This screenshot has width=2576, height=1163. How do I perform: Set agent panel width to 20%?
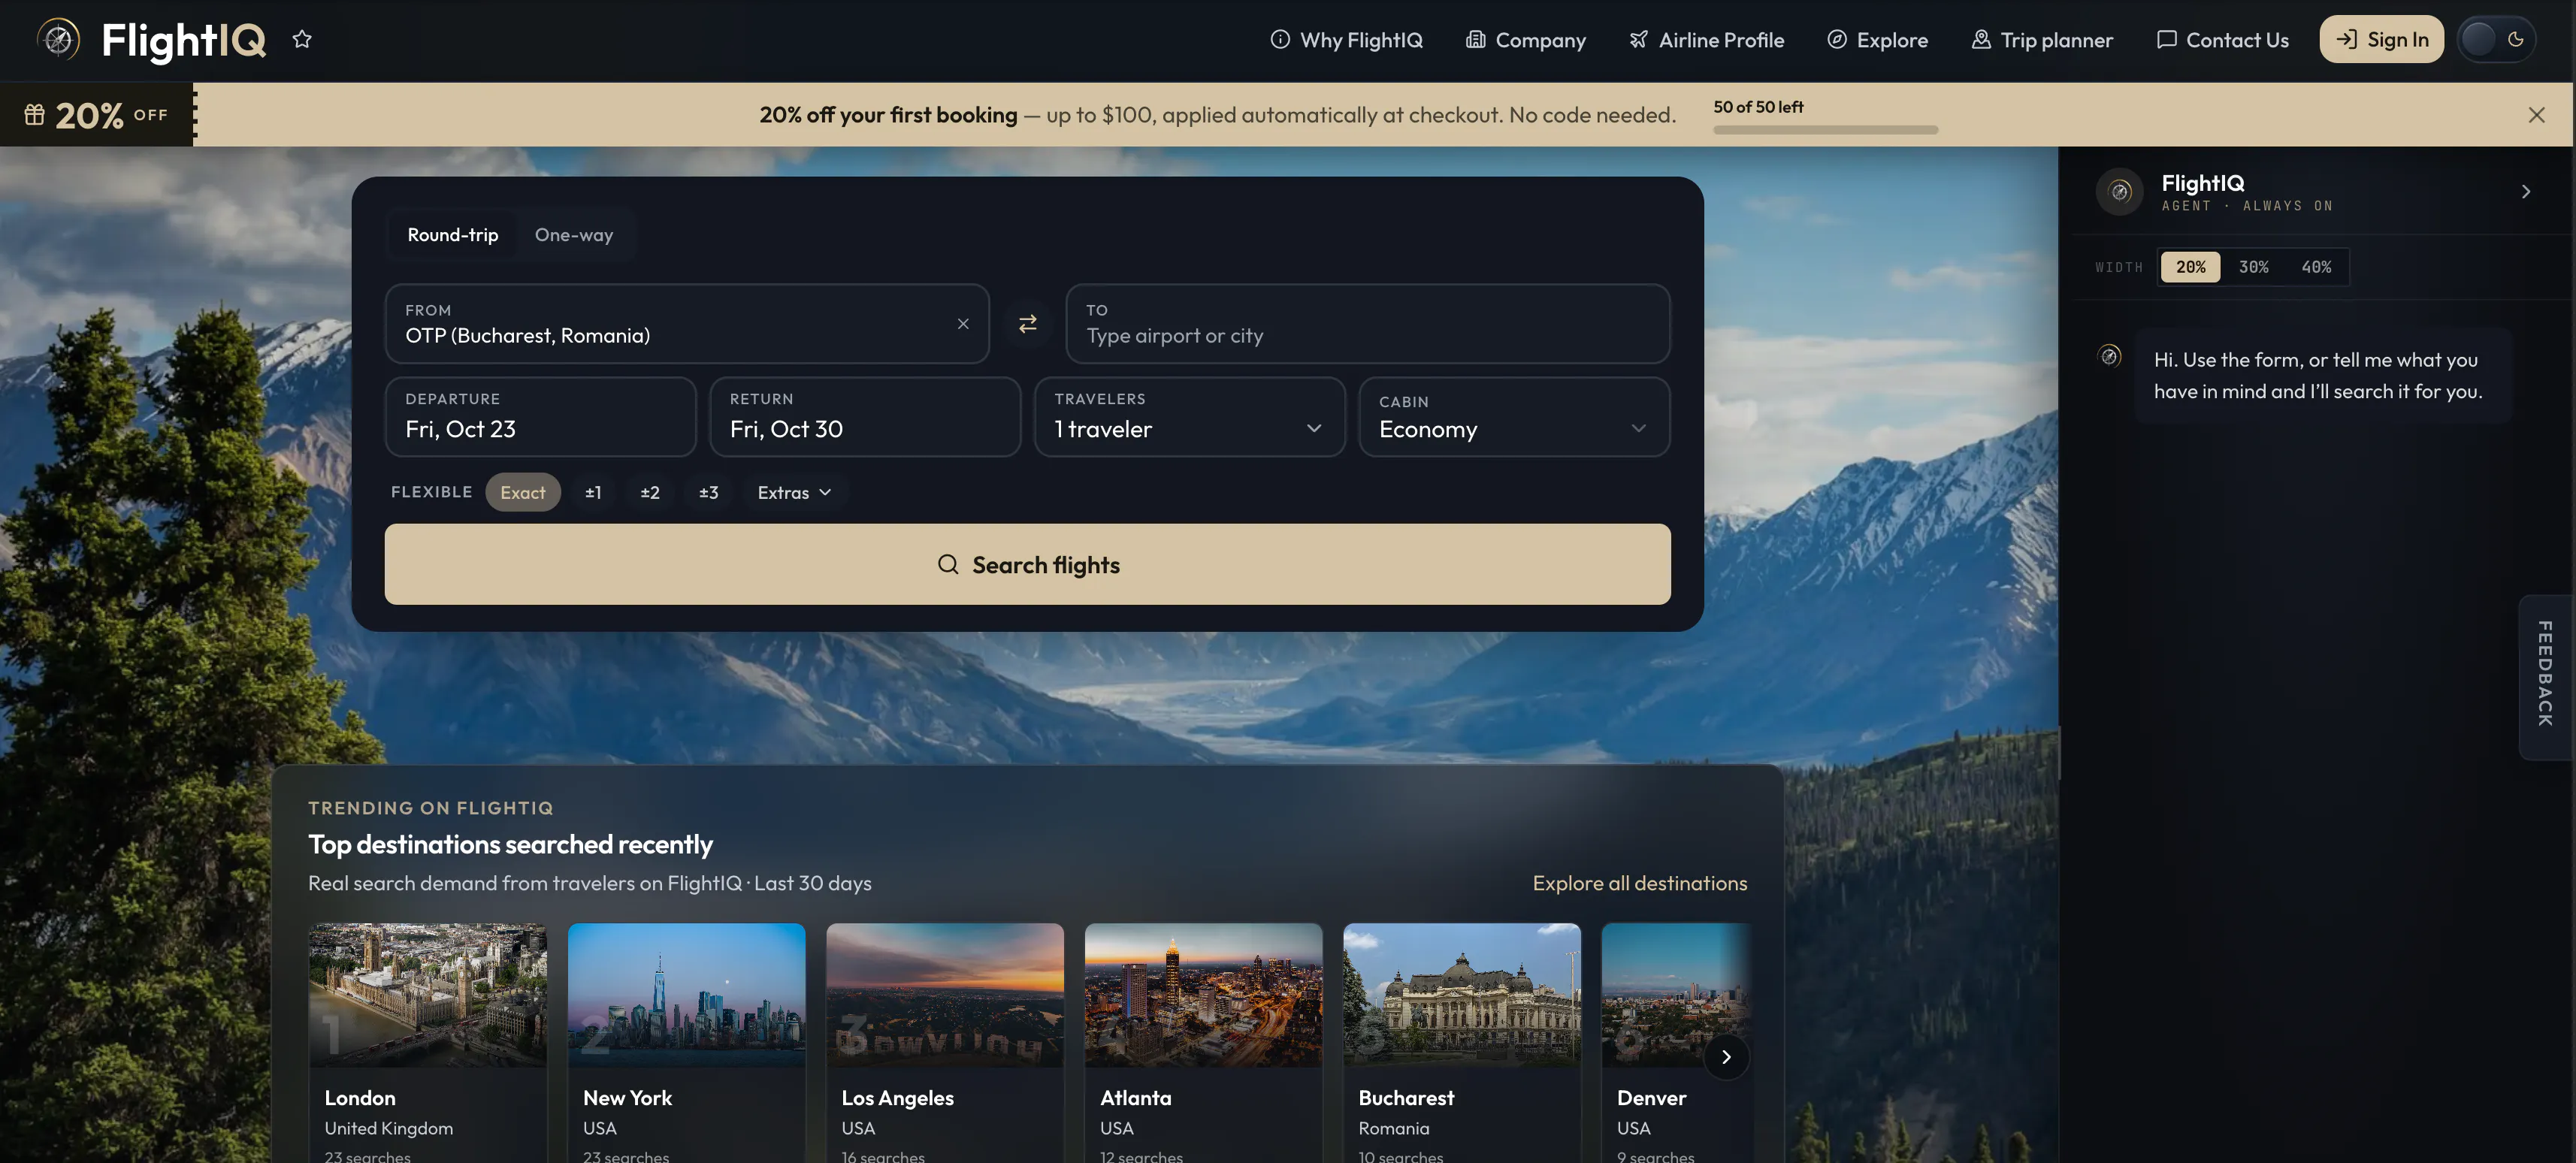pos(2190,267)
